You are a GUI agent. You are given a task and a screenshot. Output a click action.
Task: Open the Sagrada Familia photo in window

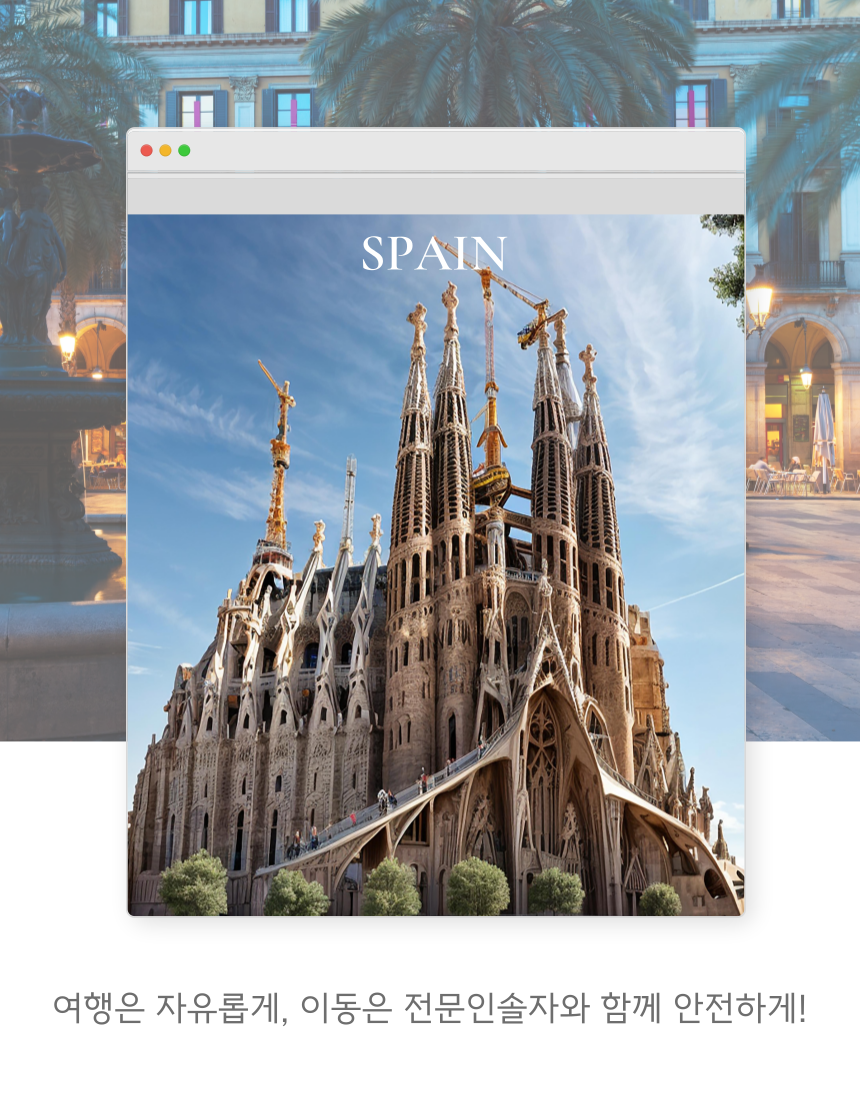(x=436, y=565)
